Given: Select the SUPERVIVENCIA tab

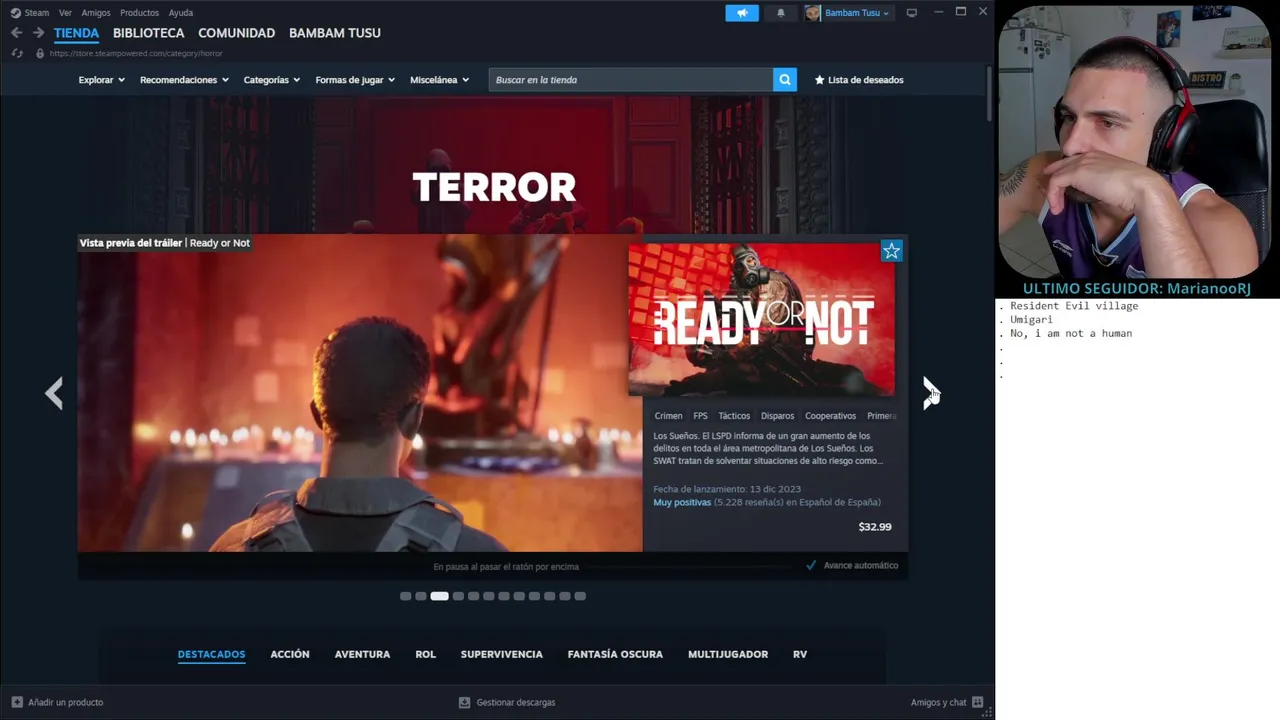Looking at the screenshot, I should tap(502, 654).
